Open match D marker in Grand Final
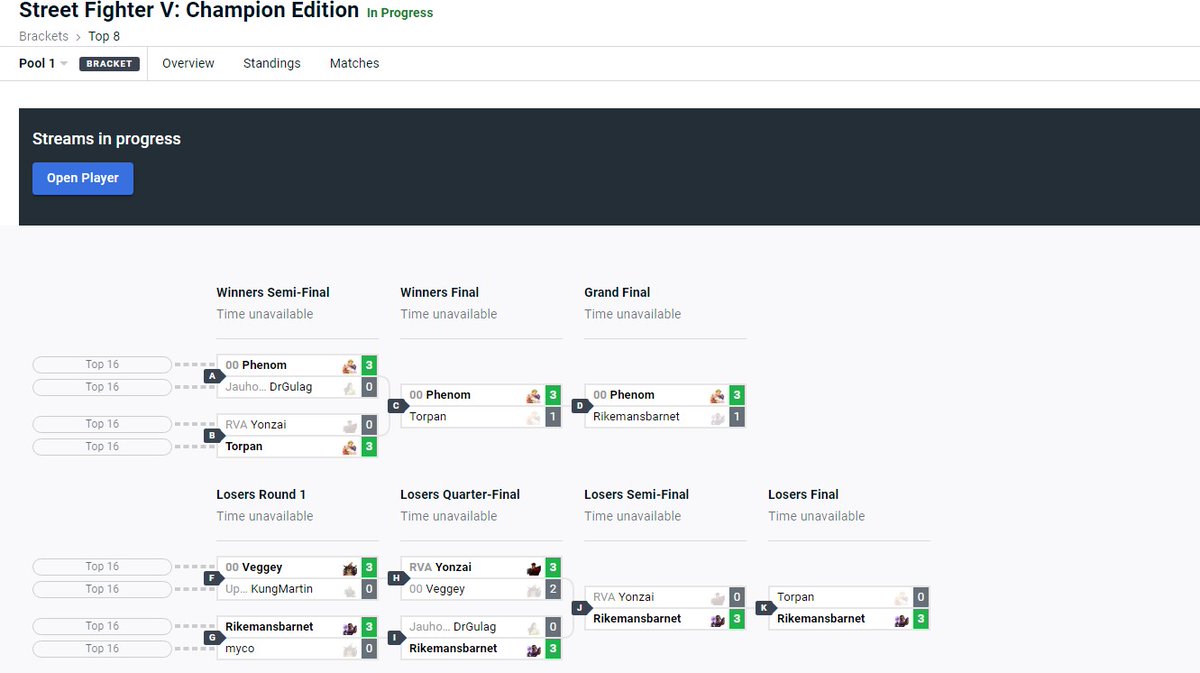The height and width of the screenshot is (673, 1200). 580,406
